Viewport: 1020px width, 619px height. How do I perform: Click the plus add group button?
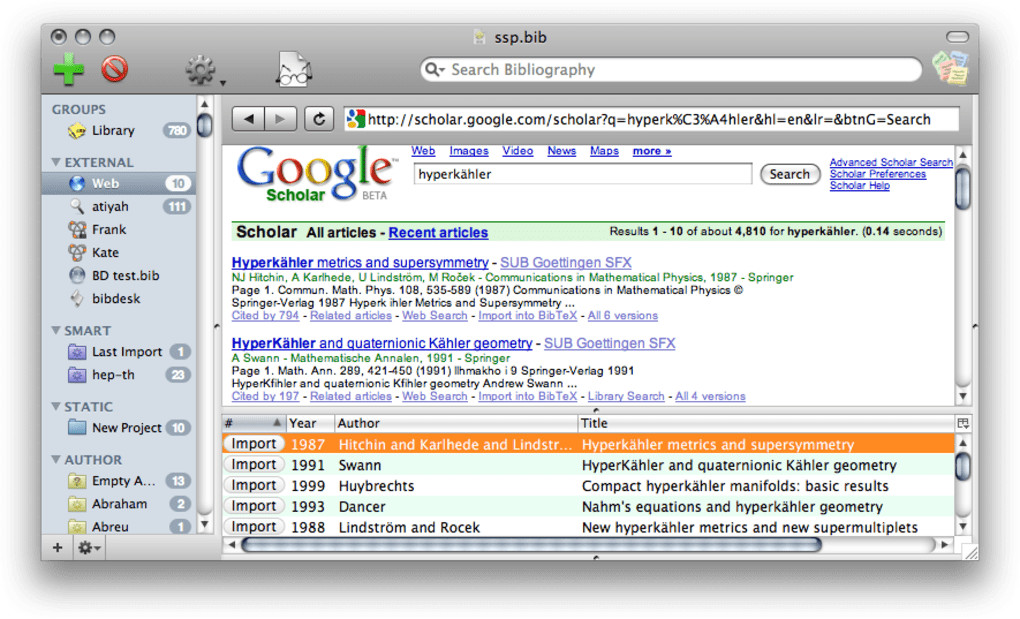click(x=58, y=548)
